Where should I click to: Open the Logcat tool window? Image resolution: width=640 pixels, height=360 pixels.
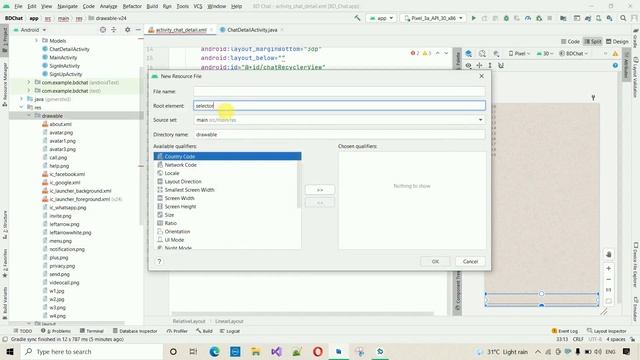tap(229, 331)
